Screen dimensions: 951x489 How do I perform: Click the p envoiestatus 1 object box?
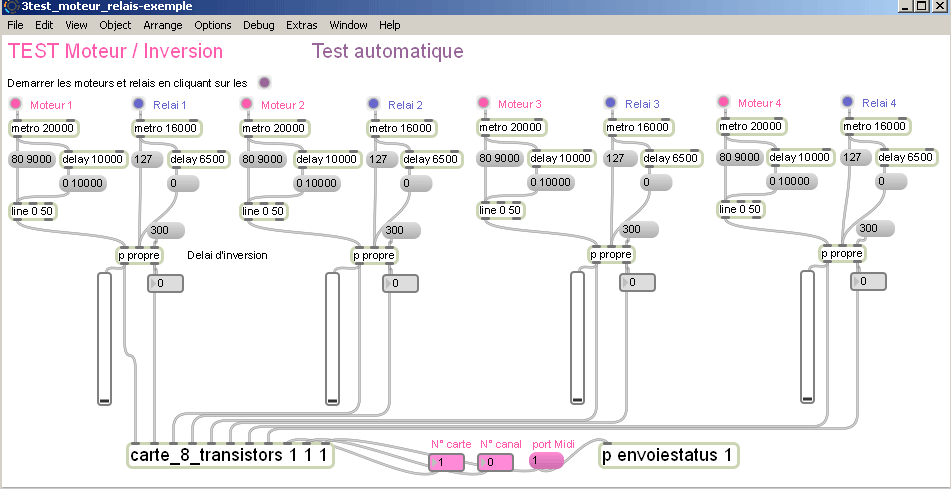click(x=668, y=456)
